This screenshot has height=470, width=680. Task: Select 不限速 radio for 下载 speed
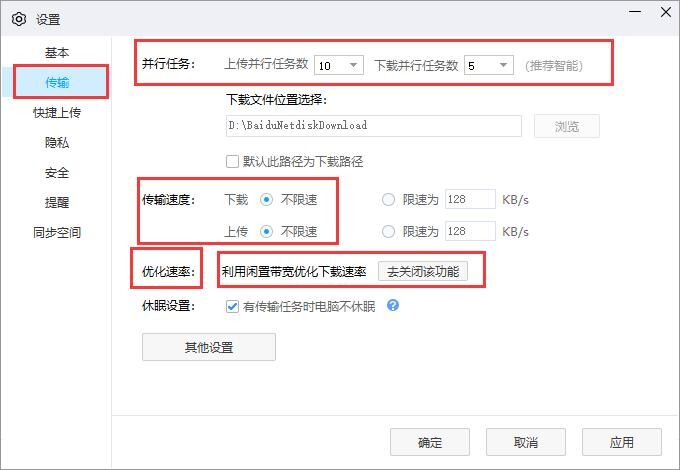tap(267, 200)
